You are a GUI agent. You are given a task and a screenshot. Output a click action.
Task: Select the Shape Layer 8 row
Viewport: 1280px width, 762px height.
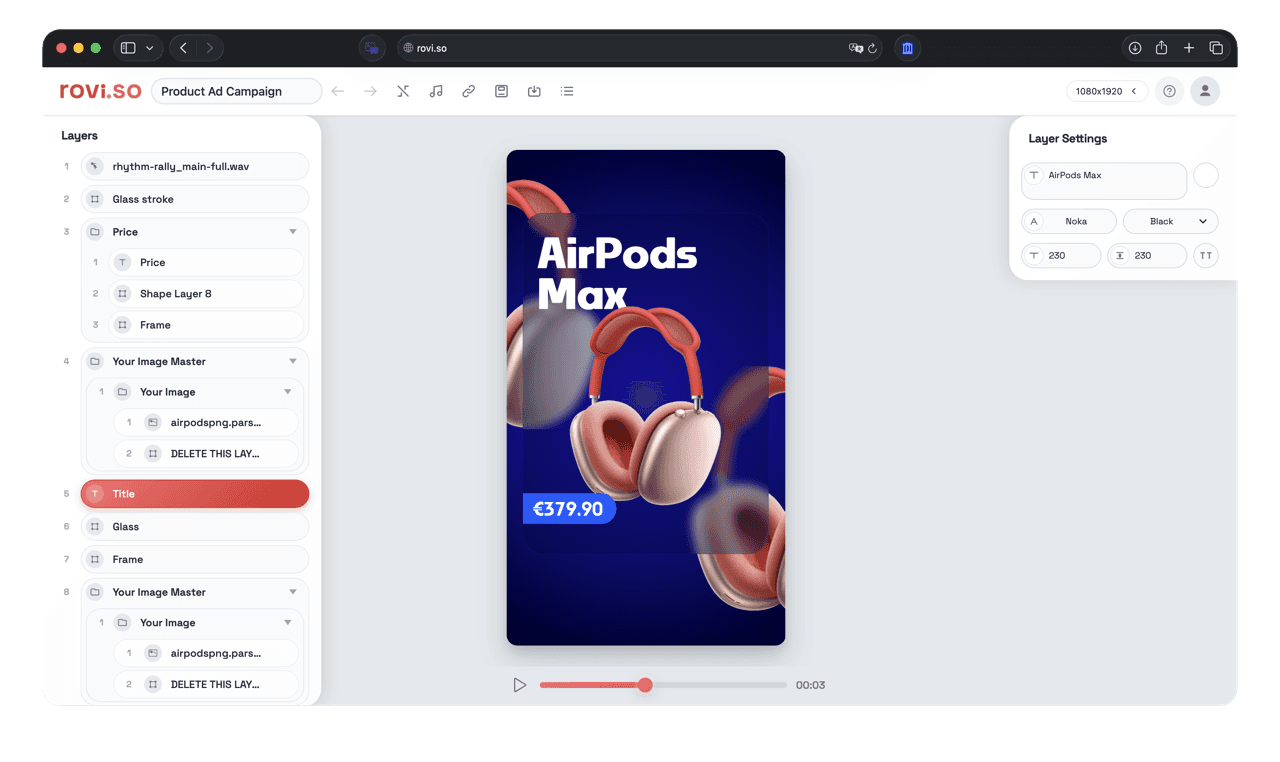[206, 294]
